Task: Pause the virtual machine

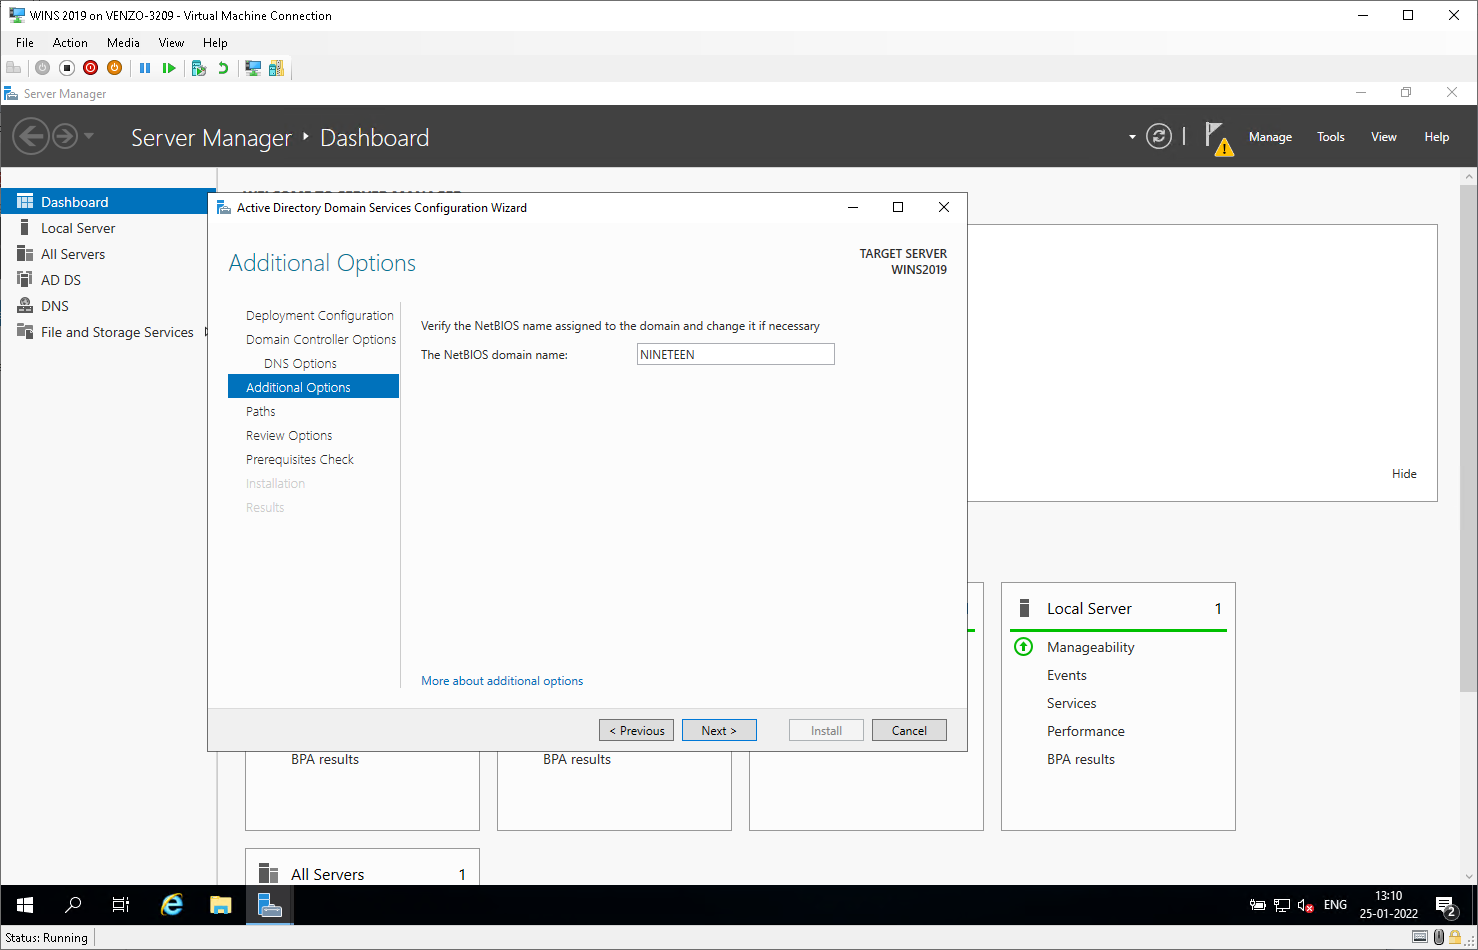Action: 145,68
